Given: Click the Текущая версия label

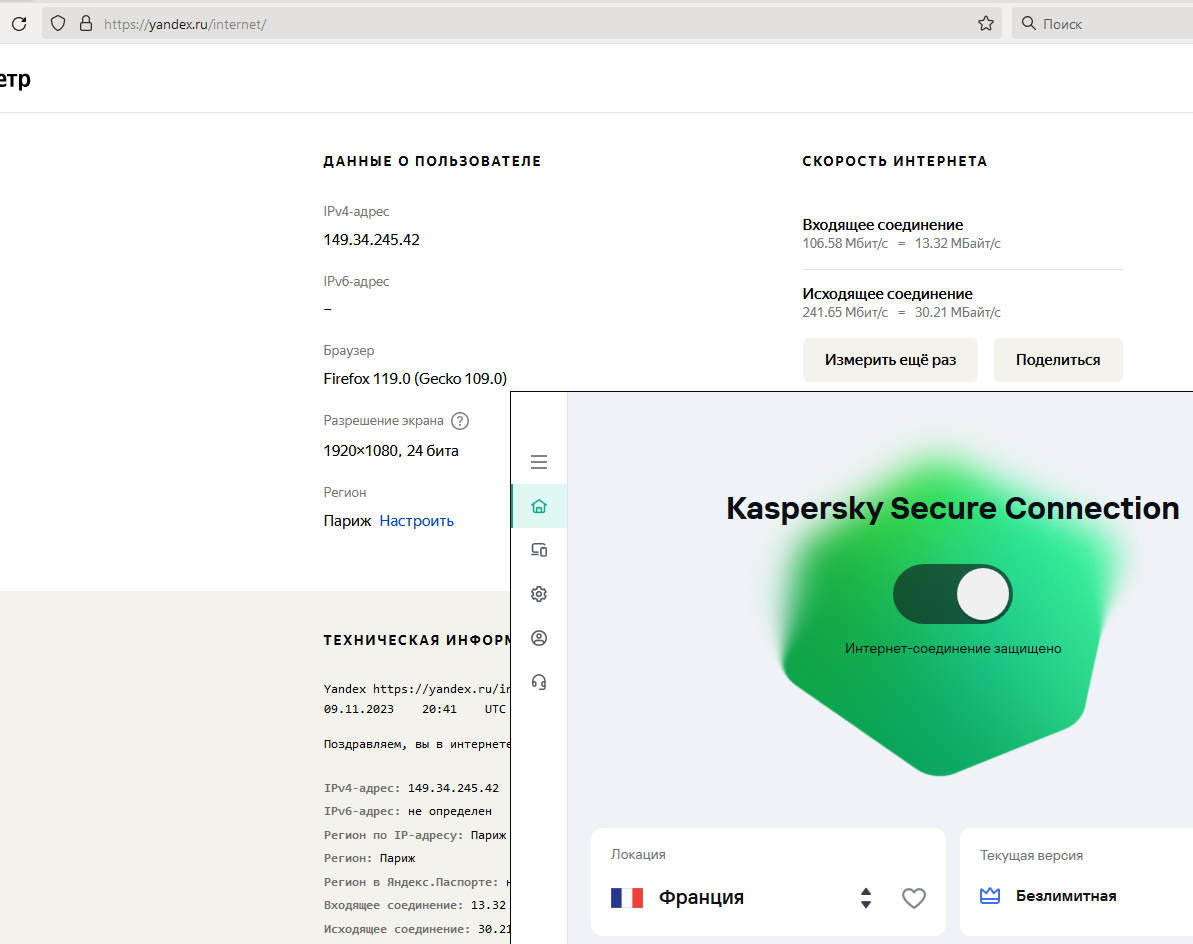Looking at the screenshot, I should 1031,856.
